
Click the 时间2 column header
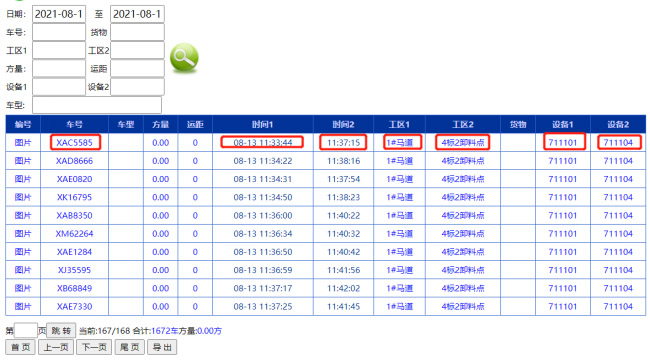point(343,124)
